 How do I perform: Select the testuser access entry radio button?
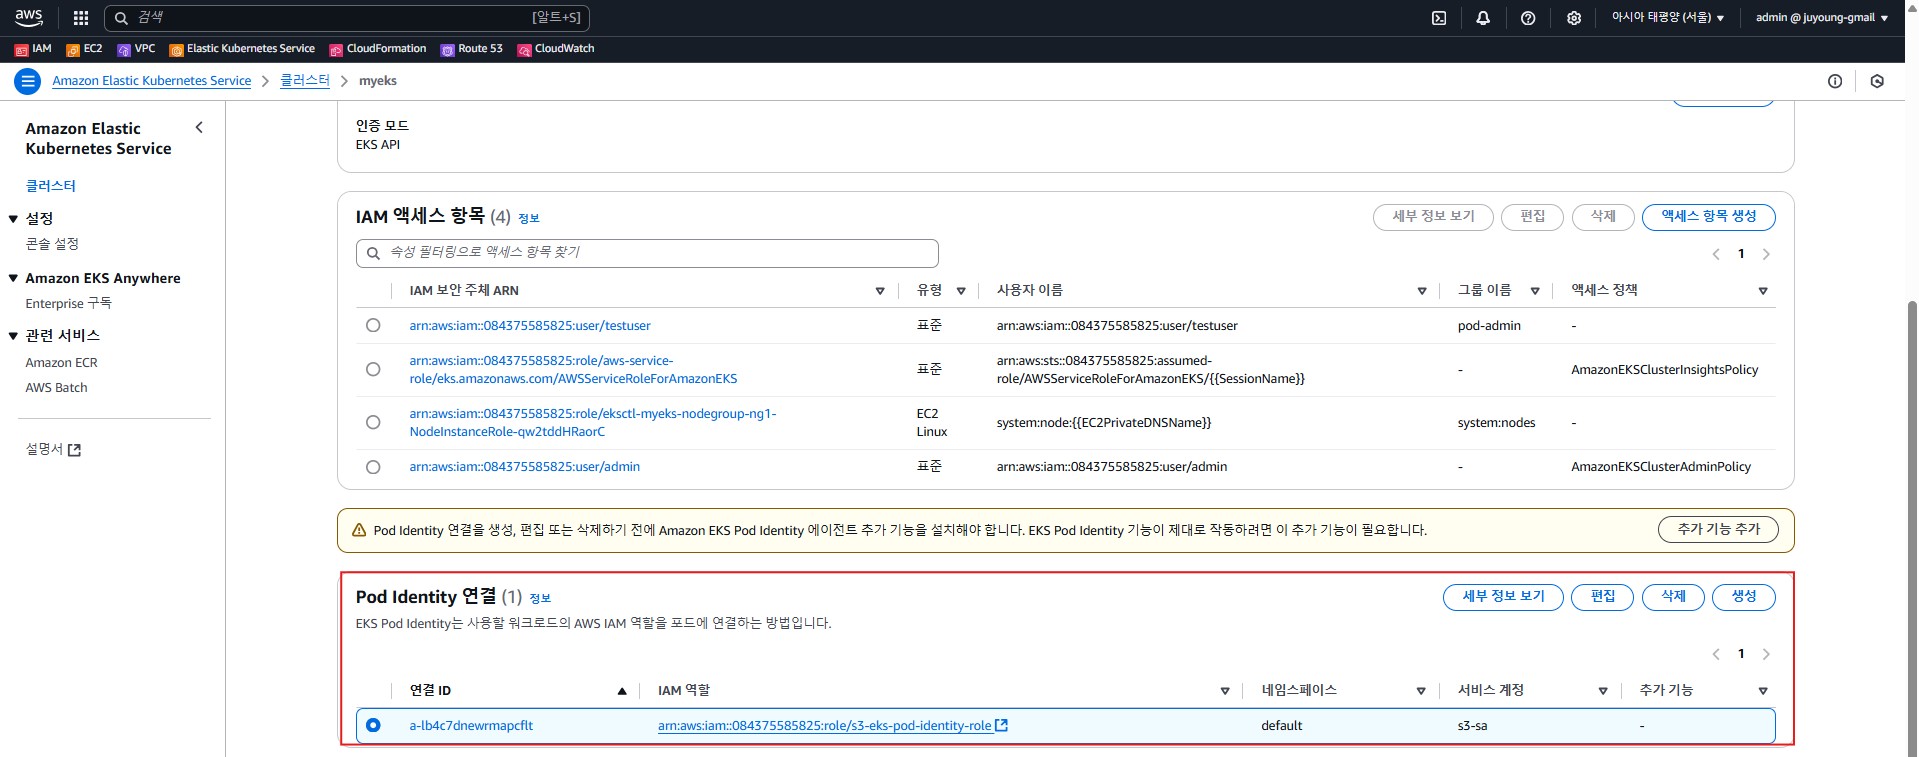373,325
